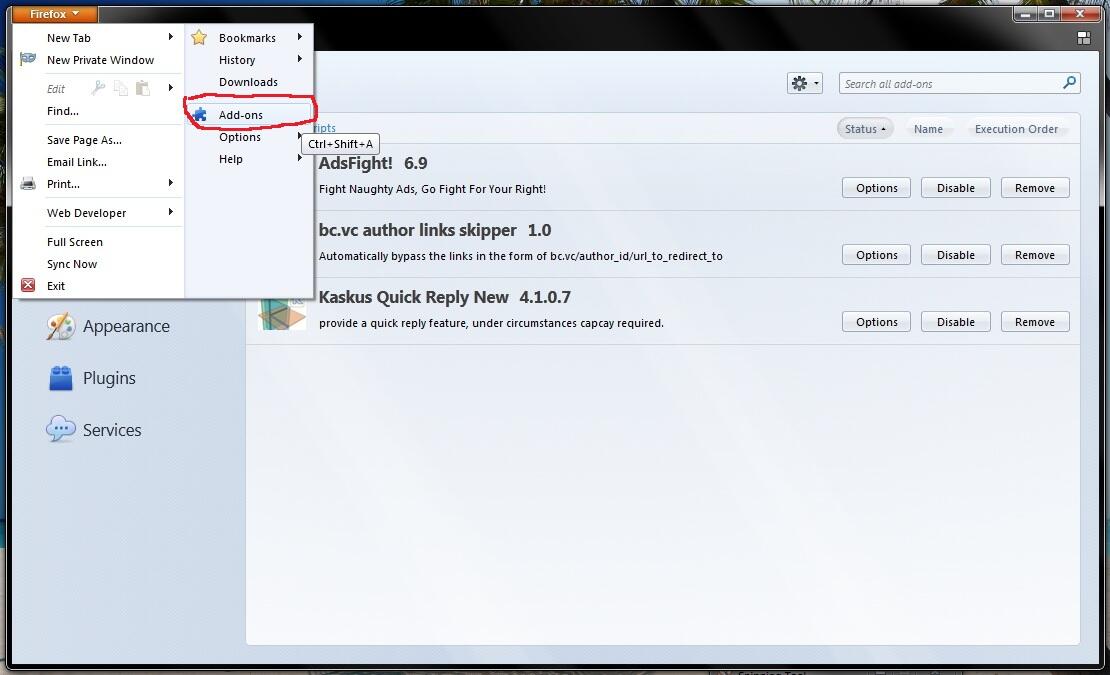The height and width of the screenshot is (675, 1110).
Task: Click the Edit cut icon
Action: click(98, 88)
